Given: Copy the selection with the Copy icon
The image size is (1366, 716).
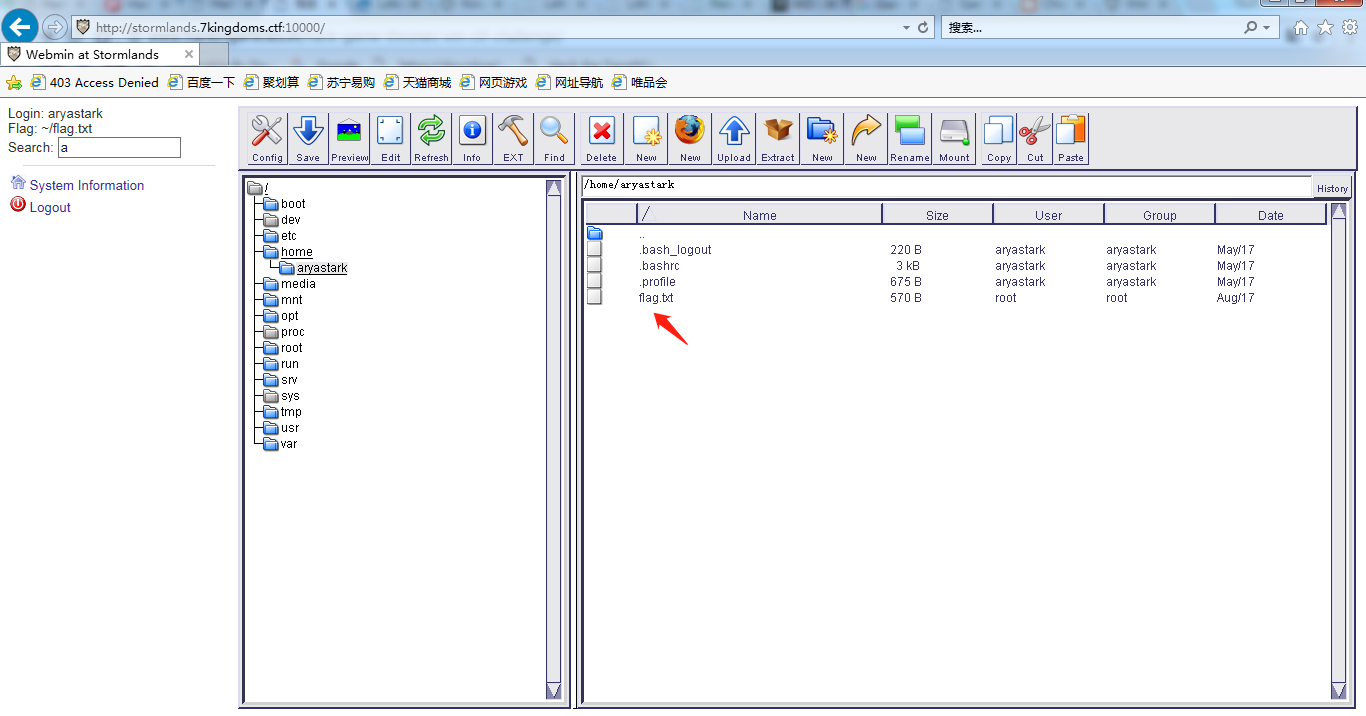Looking at the screenshot, I should 999,138.
